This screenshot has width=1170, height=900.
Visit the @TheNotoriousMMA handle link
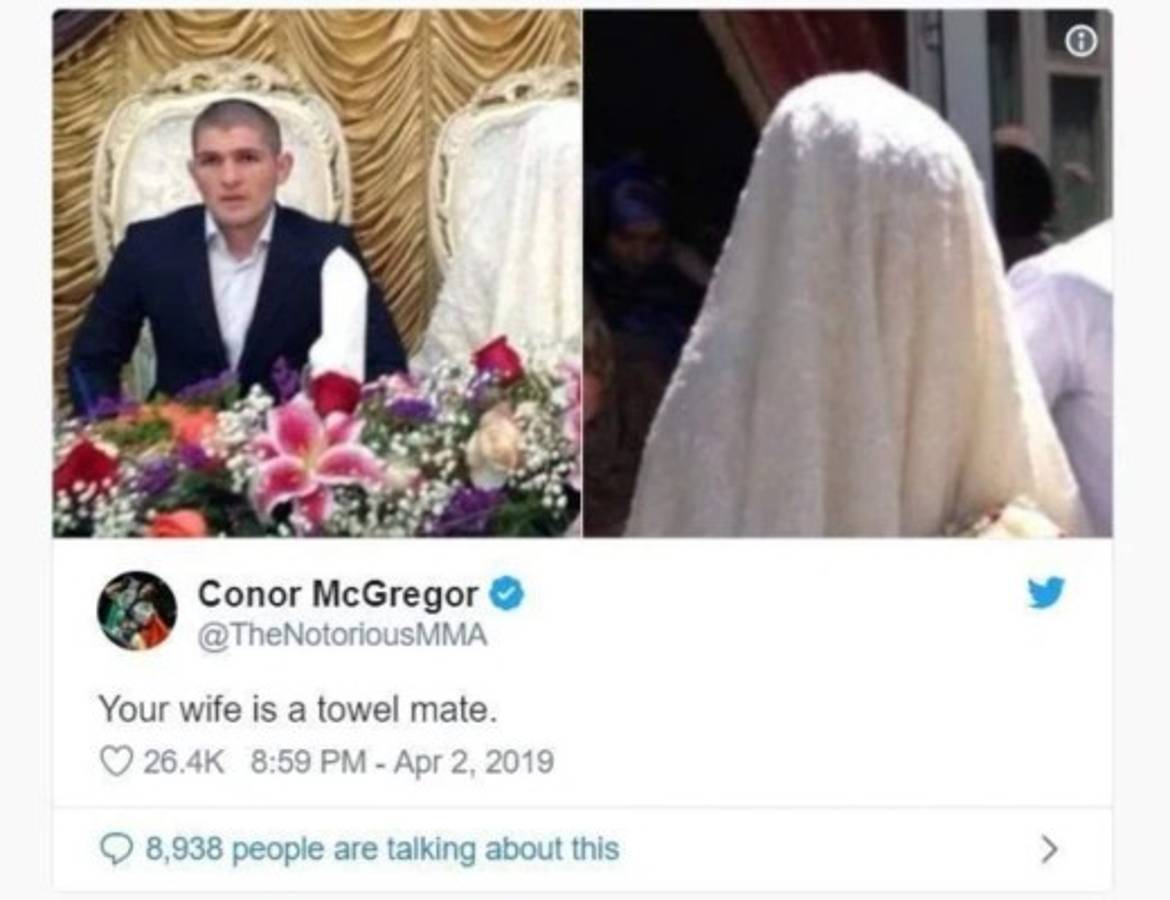click(x=342, y=635)
